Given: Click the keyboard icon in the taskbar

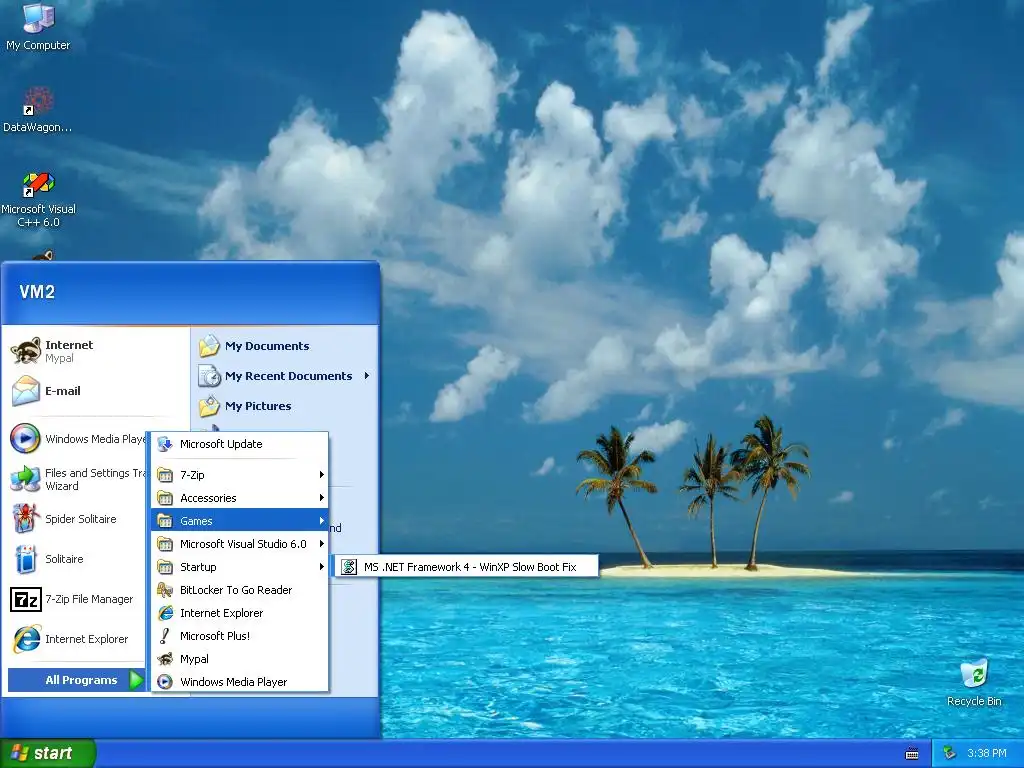Looking at the screenshot, I should tap(912, 754).
